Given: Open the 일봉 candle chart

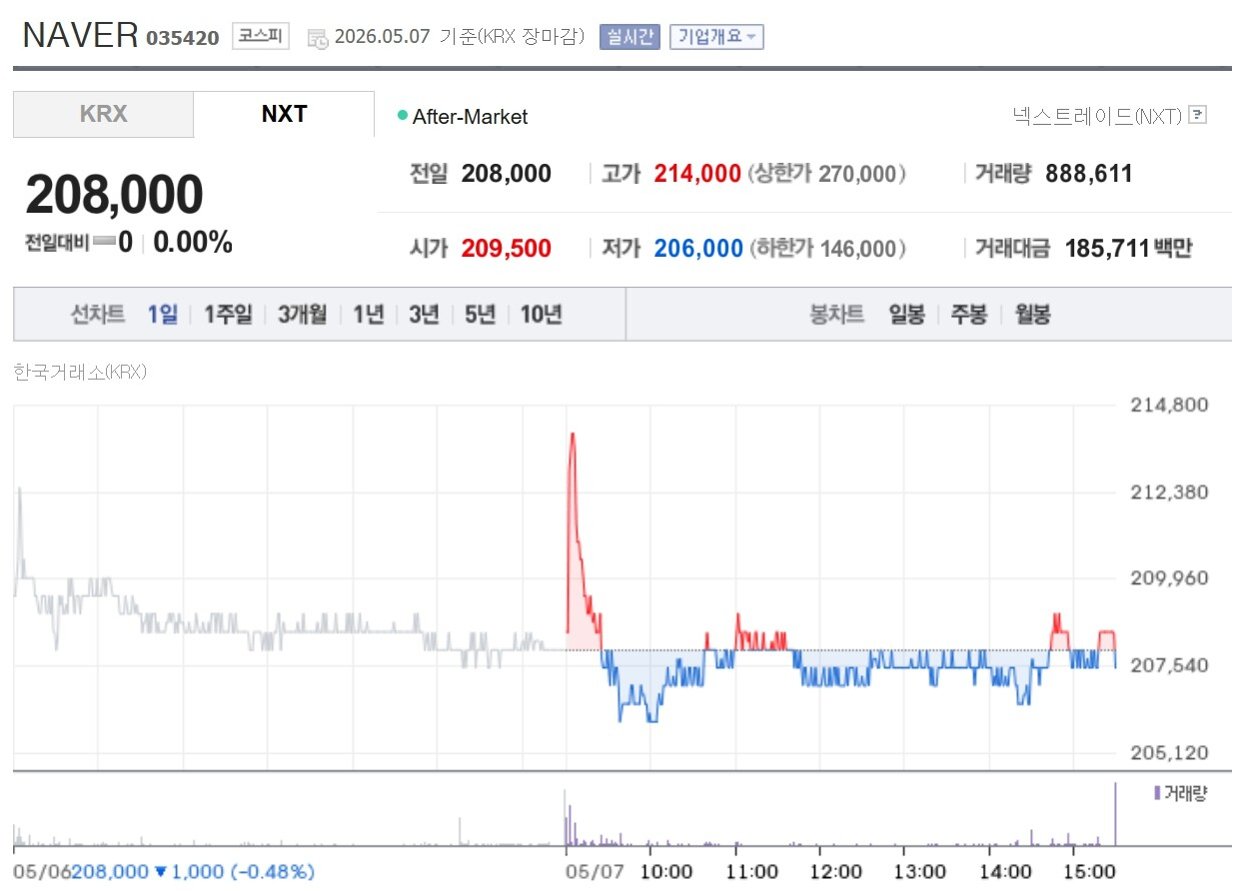Looking at the screenshot, I should 906,315.
